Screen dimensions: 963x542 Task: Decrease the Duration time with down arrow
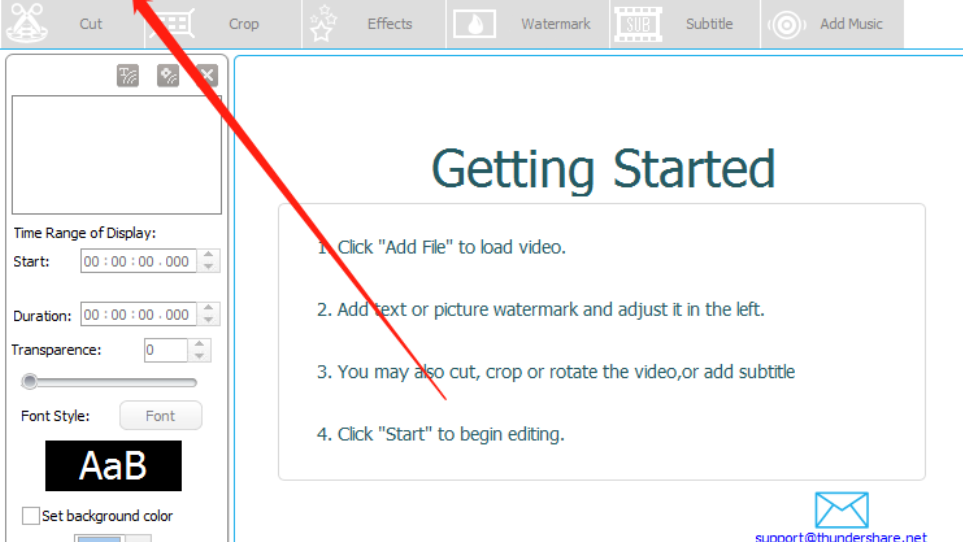pos(208,320)
